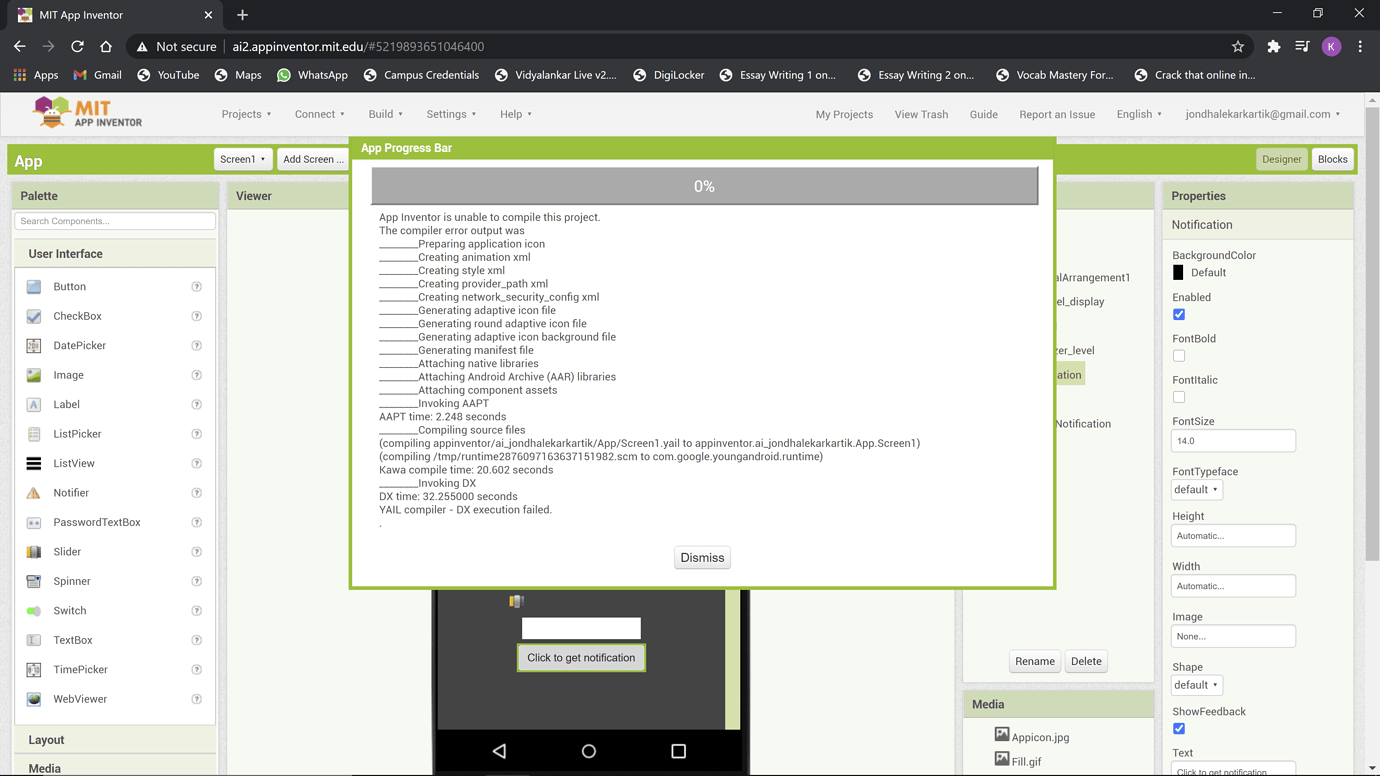Click the help icon beside Button
Screen dimensions: 1380x776
197,287
